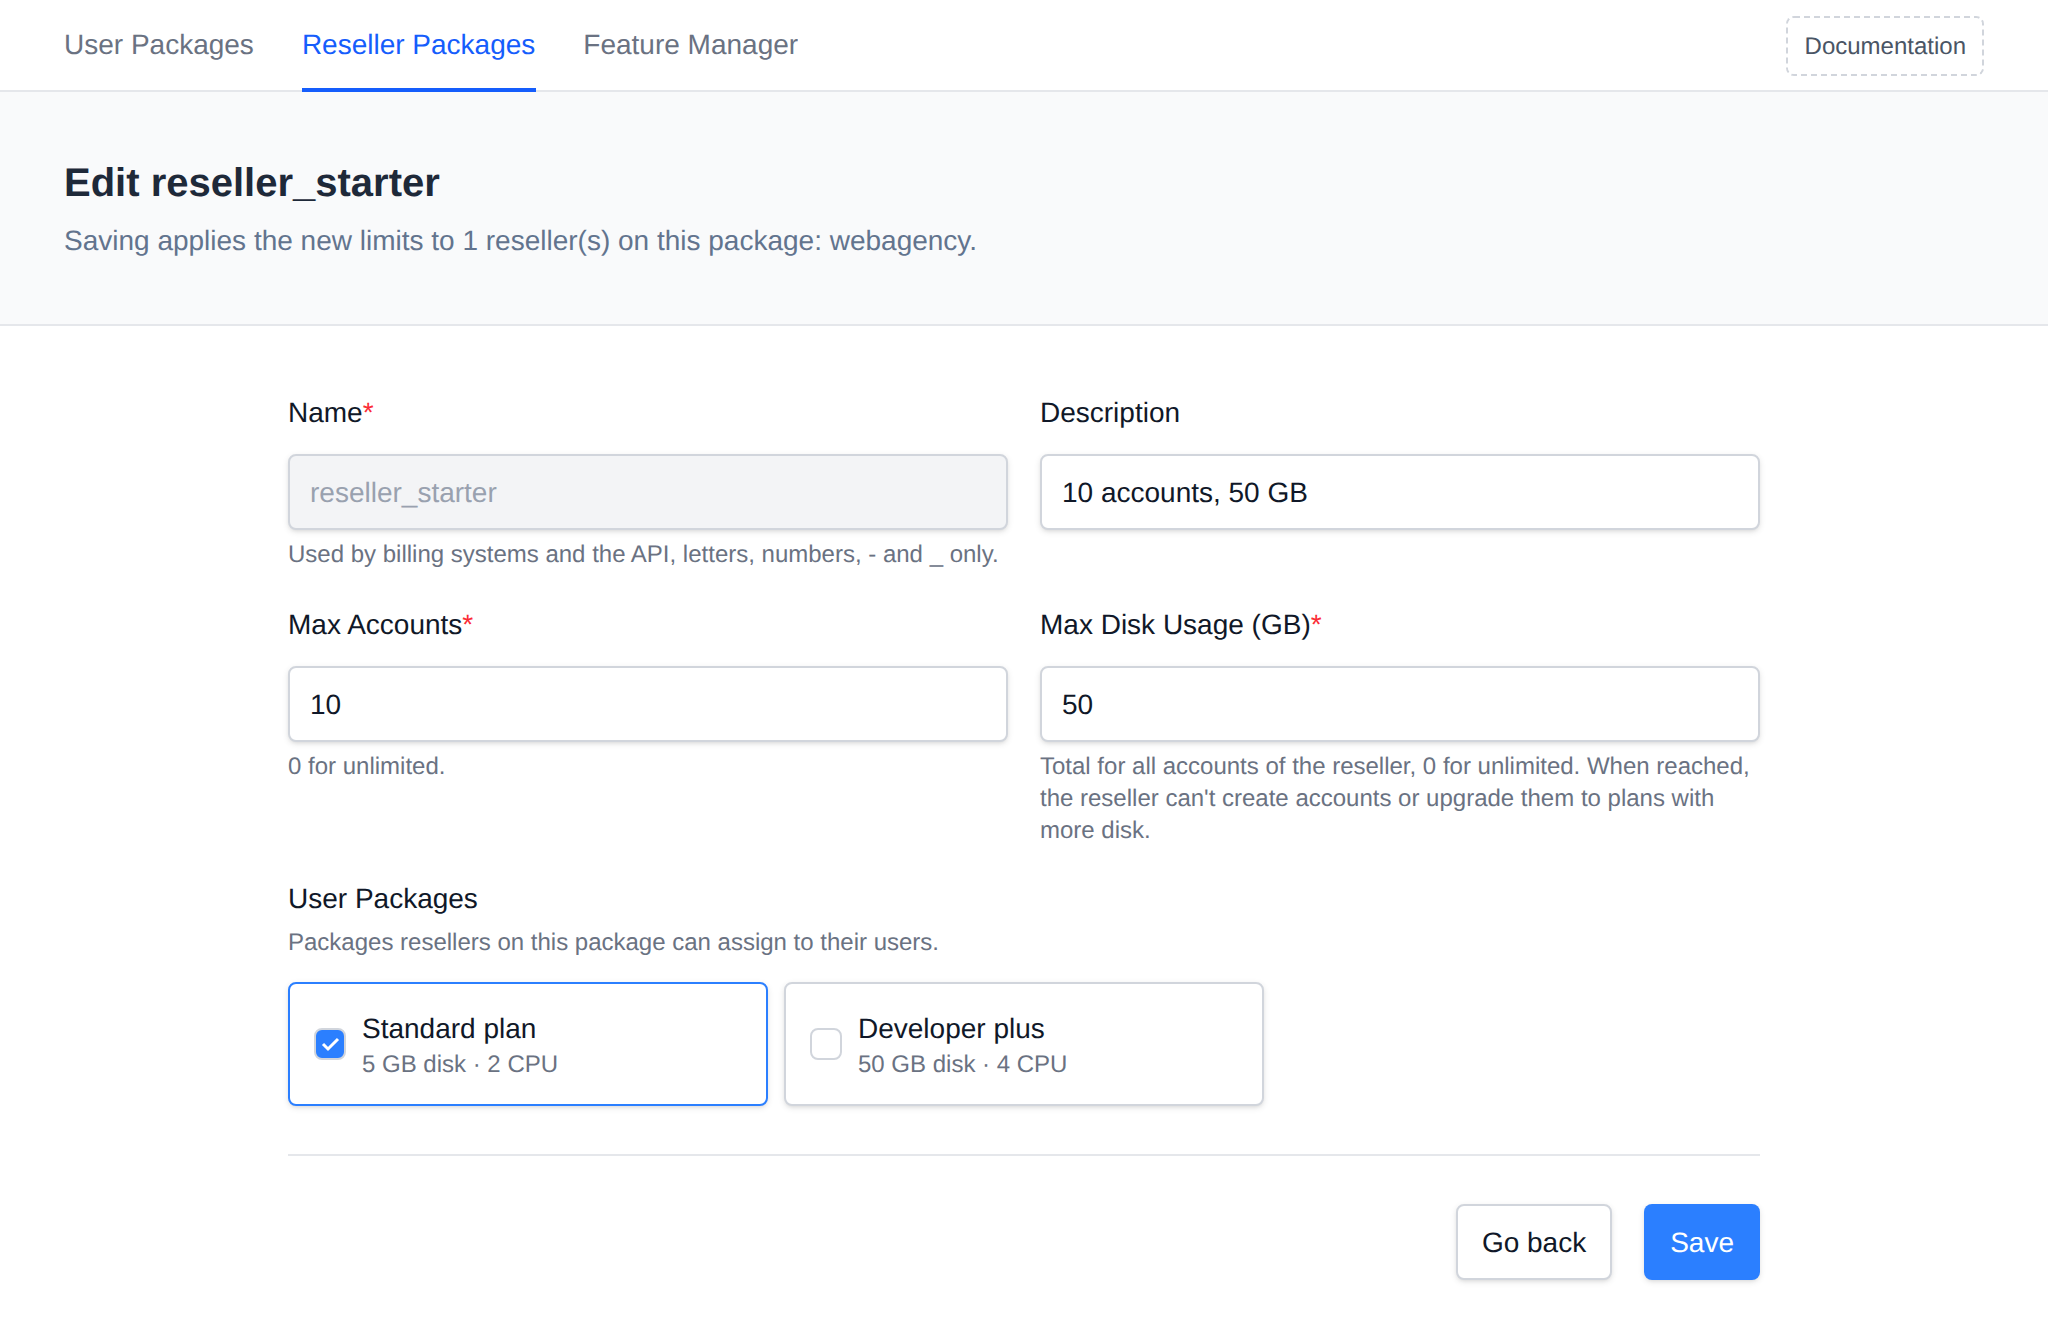Open the Reseller Packages tab
Screen dimensions: 2048x1344
tap(418, 45)
